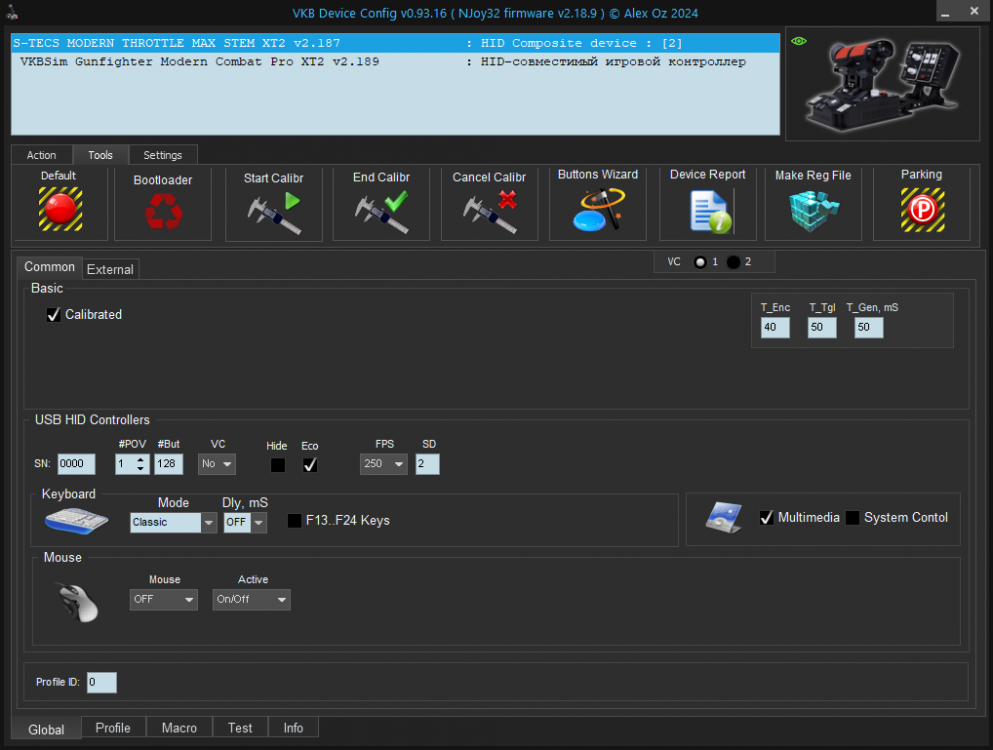Click the Make Reg File icon
Image resolution: width=993 pixels, height=750 pixels.
(x=813, y=210)
